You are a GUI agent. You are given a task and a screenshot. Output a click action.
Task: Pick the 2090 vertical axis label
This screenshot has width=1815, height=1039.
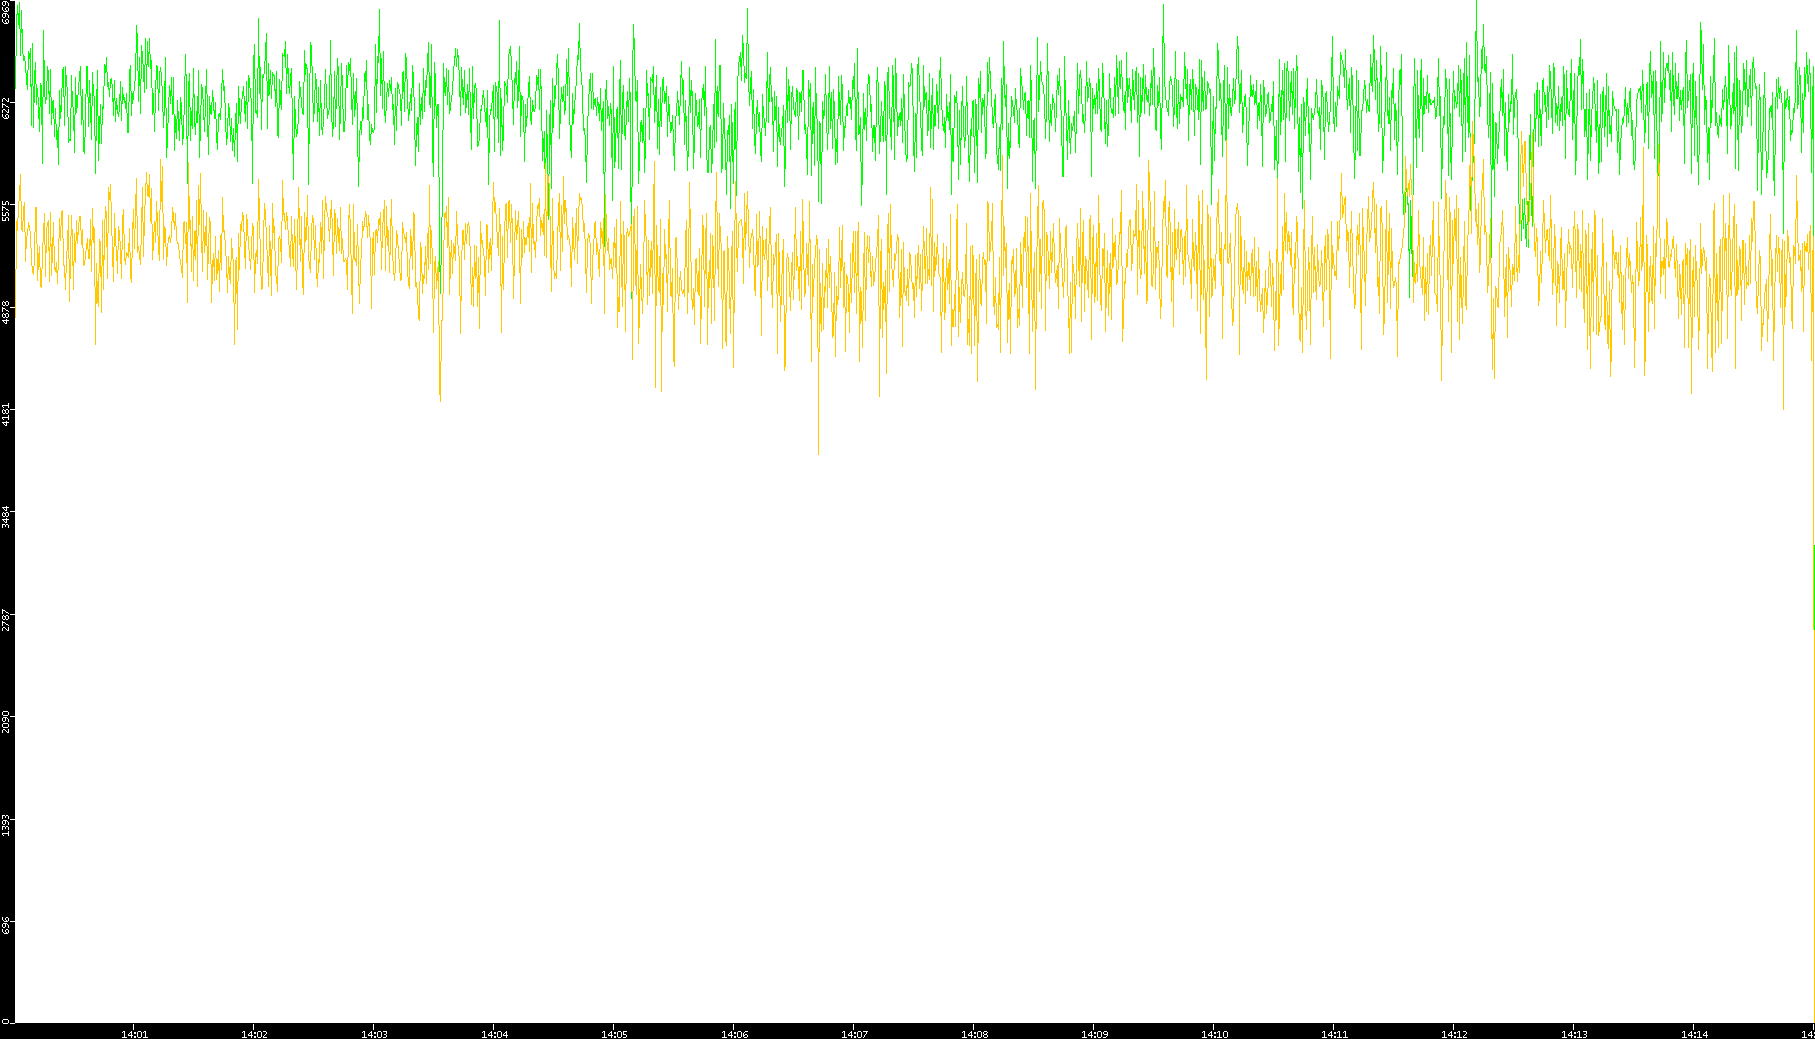[6, 721]
